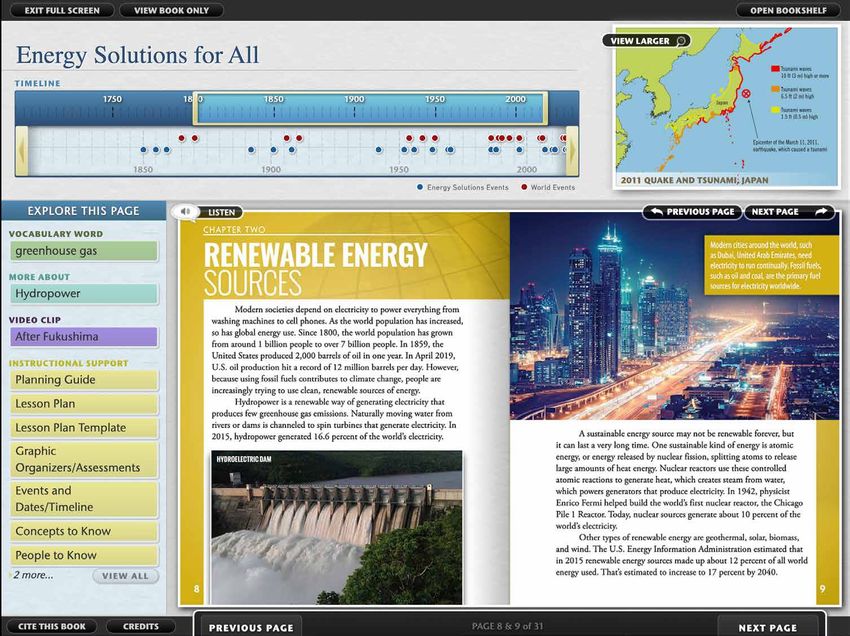Open the Lesson Plan link
Screen dimensions: 850x636
click(x=83, y=404)
